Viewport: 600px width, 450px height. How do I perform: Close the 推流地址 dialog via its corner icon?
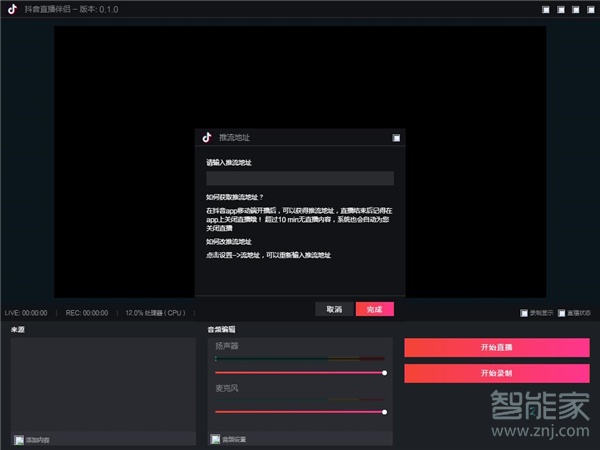pyautogui.click(x=396, y=138)
